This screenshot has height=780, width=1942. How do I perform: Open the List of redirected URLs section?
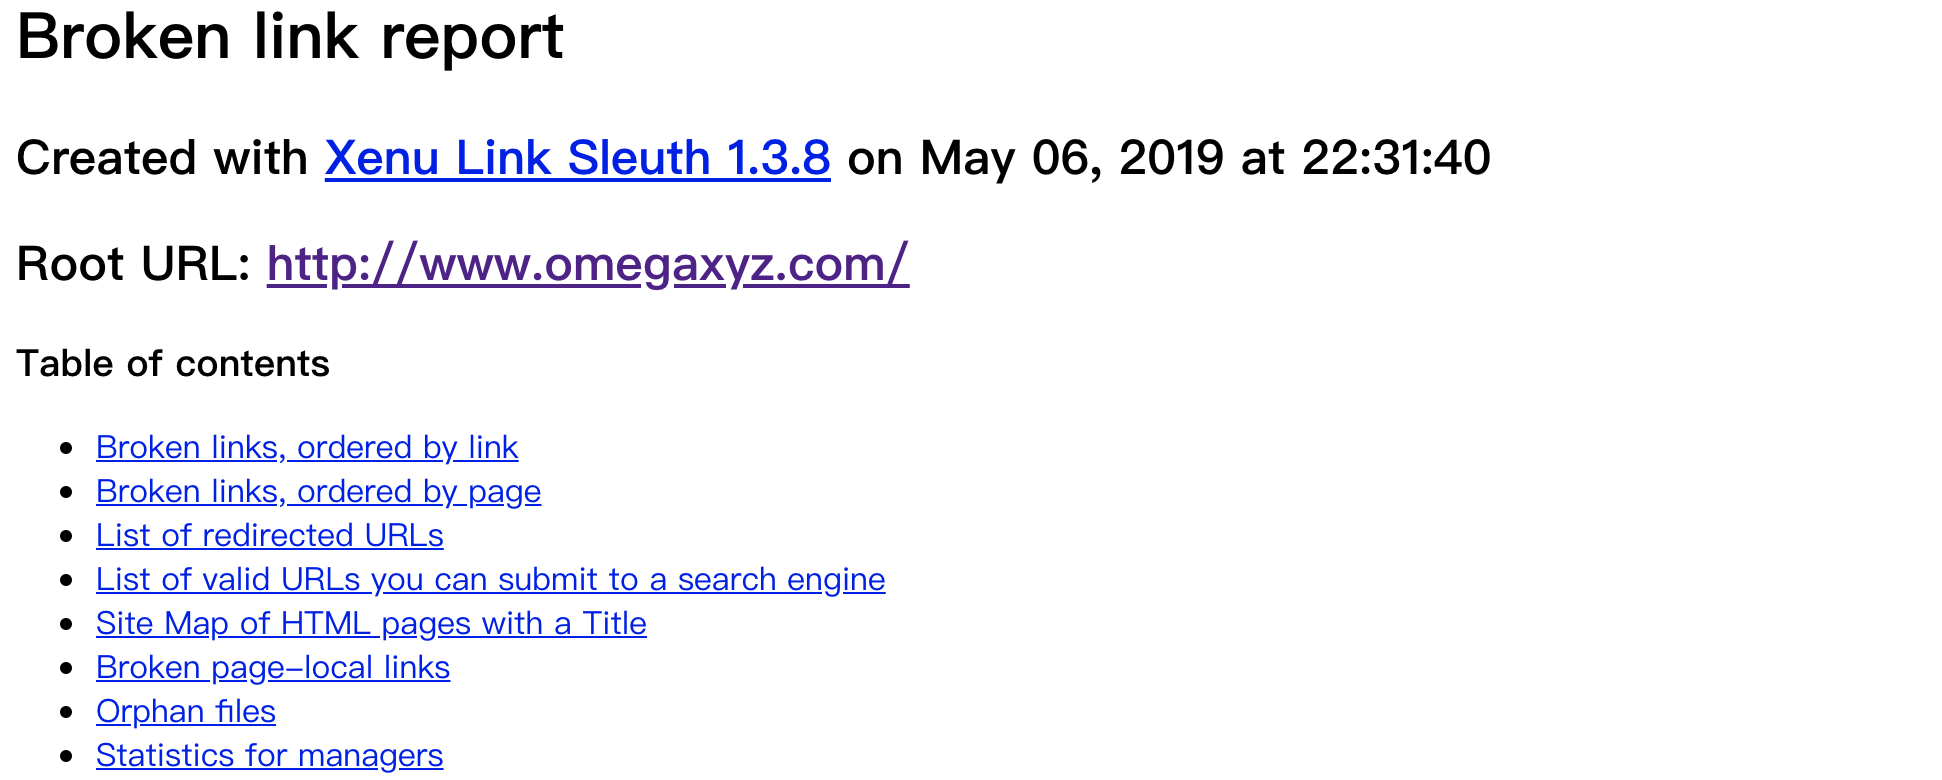[x=269, y=535]
